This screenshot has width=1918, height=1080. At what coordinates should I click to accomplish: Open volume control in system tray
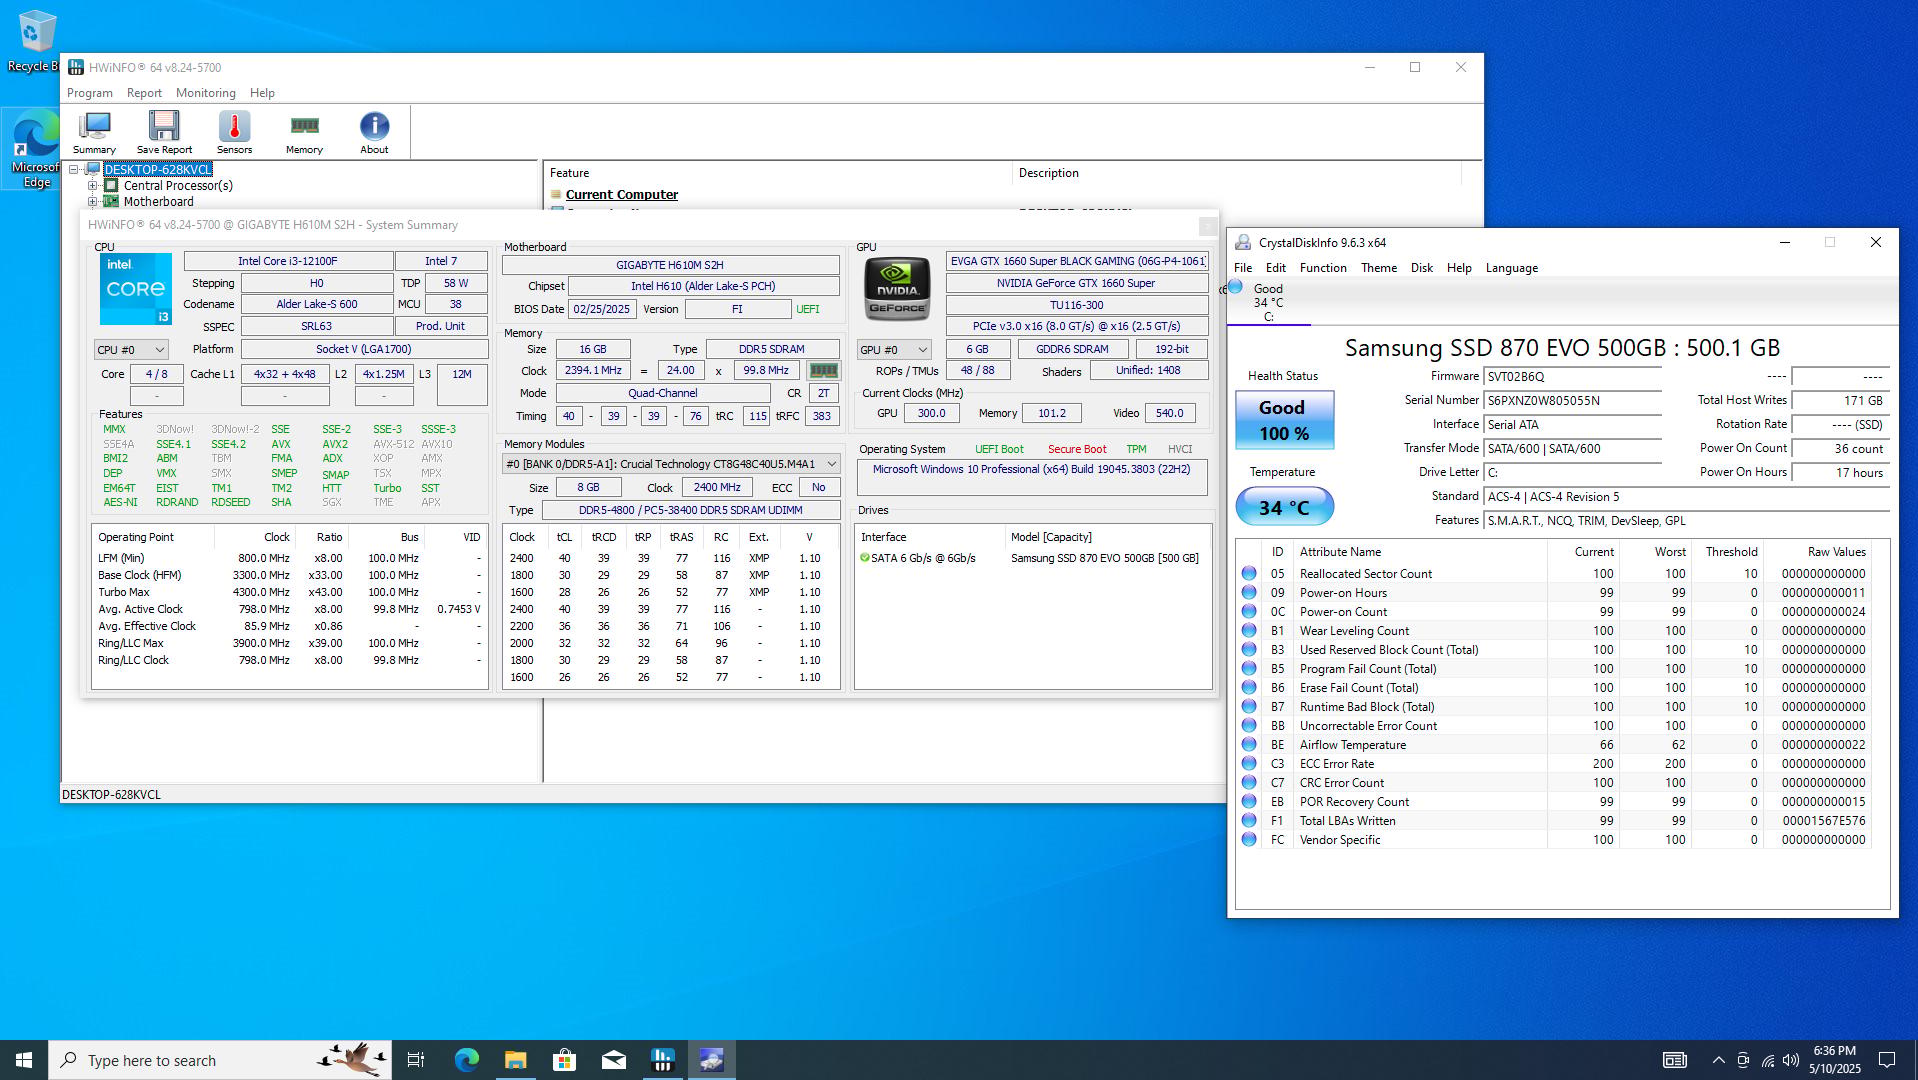[x=1790, y=1060]
